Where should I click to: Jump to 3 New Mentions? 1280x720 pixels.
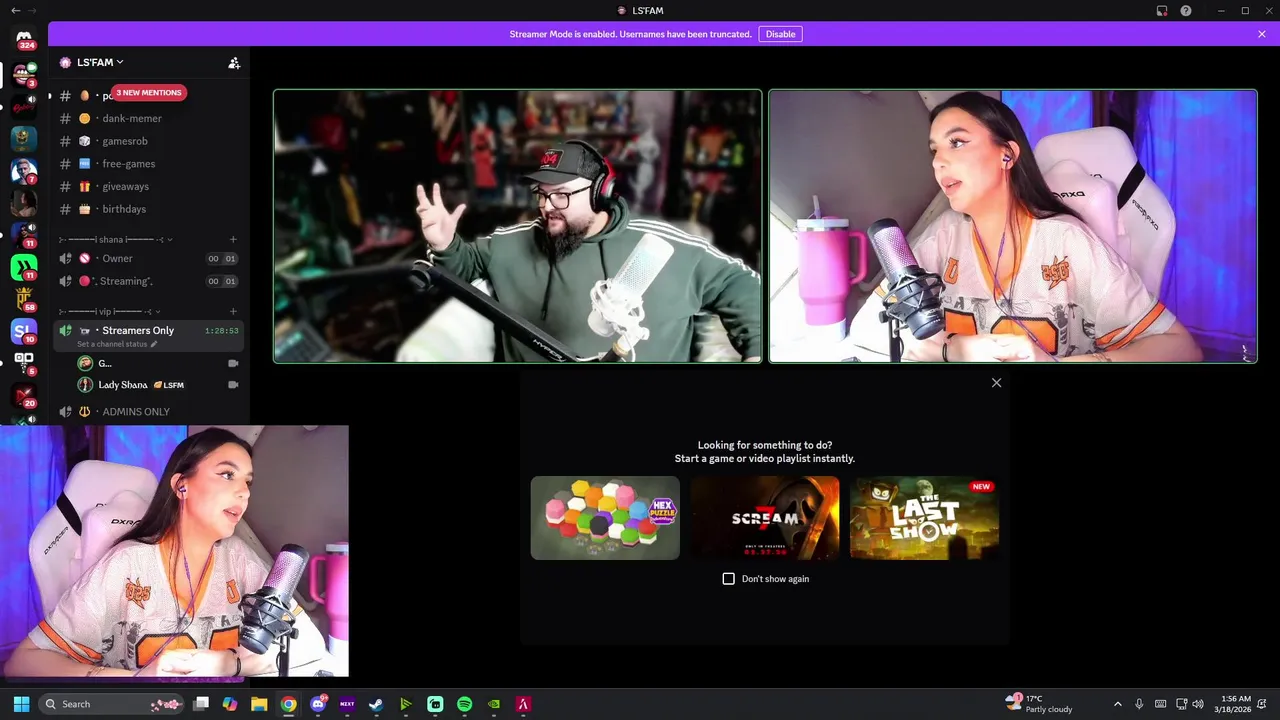click(x=149, y=93)
